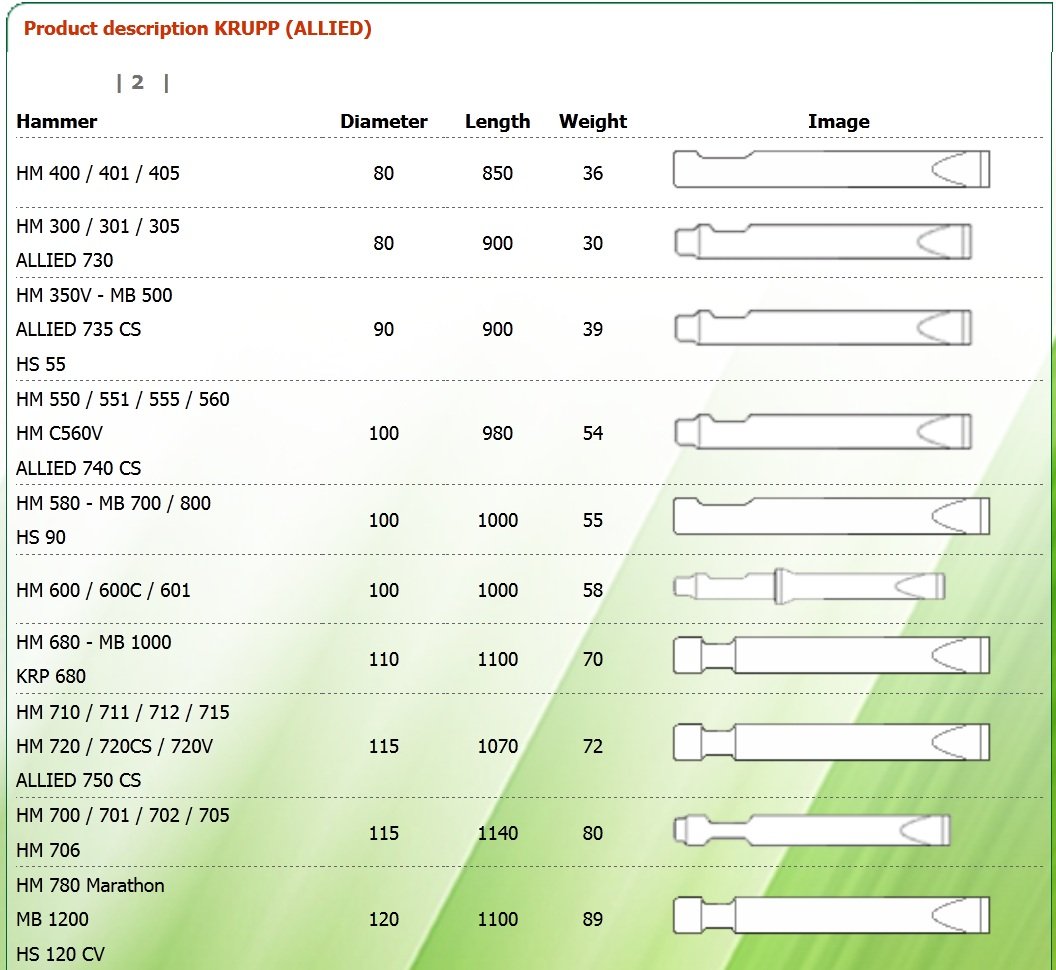Click the weight value 70
The width and height of the screenshot is (1056, 970).
click(x=593, y=659)
